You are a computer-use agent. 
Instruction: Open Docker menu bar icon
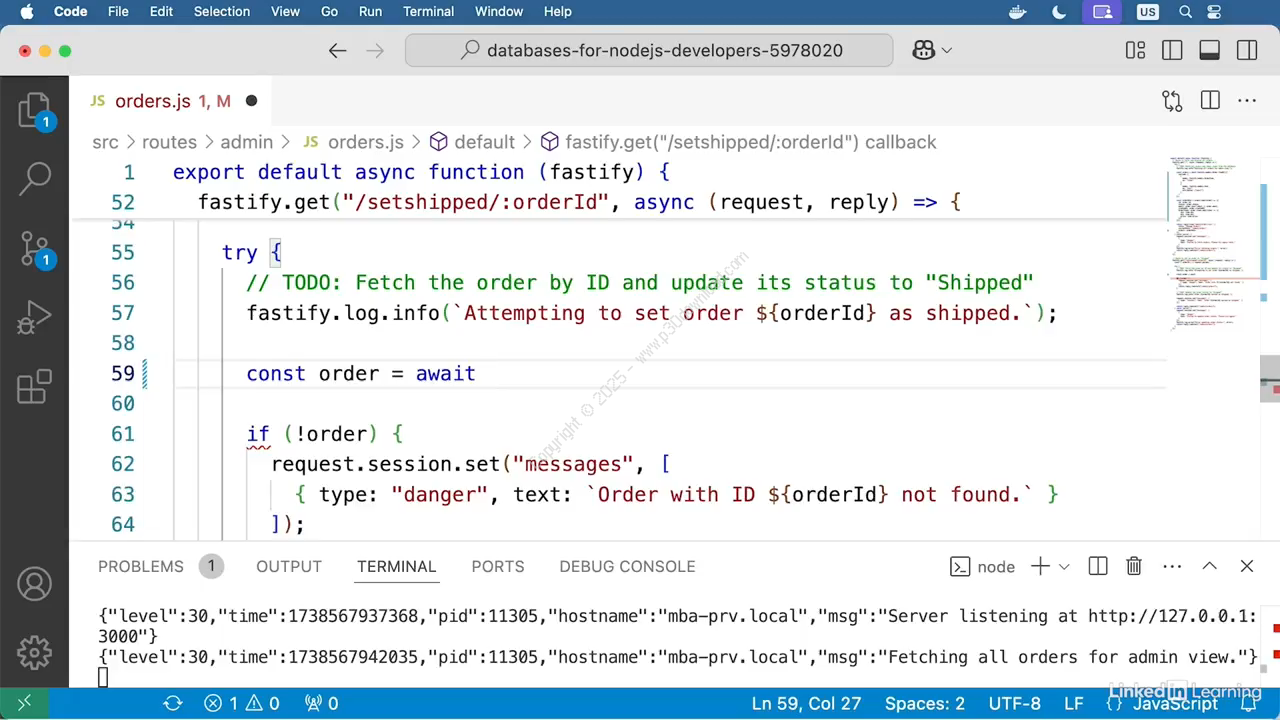coord(1018,12)
